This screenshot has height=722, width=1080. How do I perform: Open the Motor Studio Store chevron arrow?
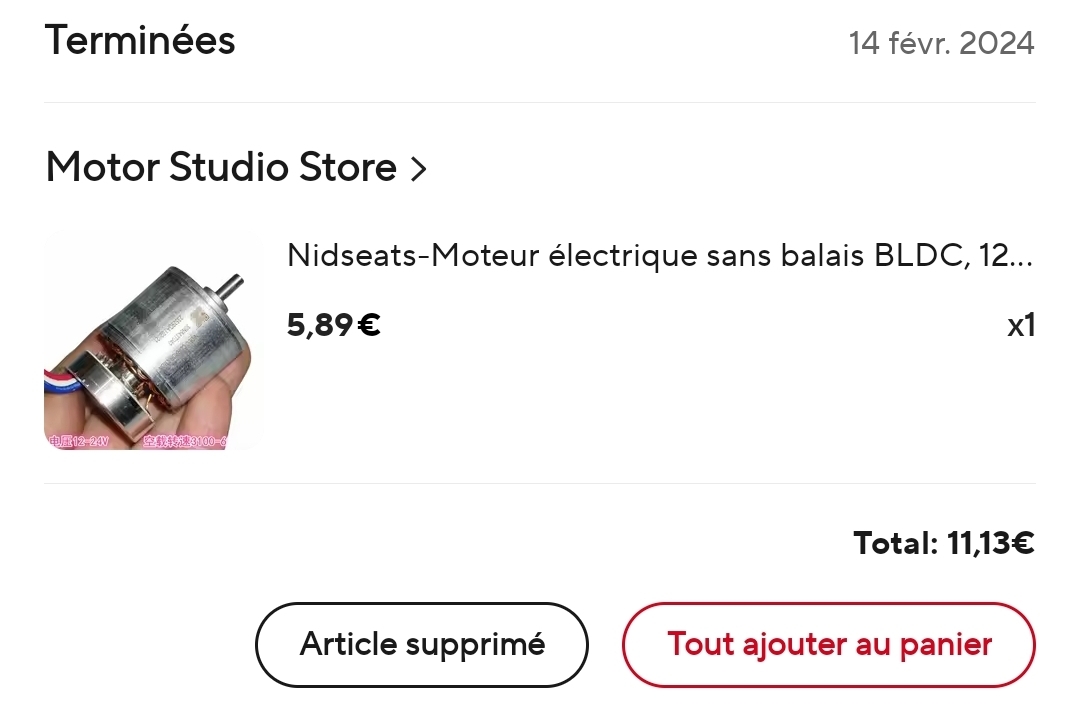tap(418, 168)
